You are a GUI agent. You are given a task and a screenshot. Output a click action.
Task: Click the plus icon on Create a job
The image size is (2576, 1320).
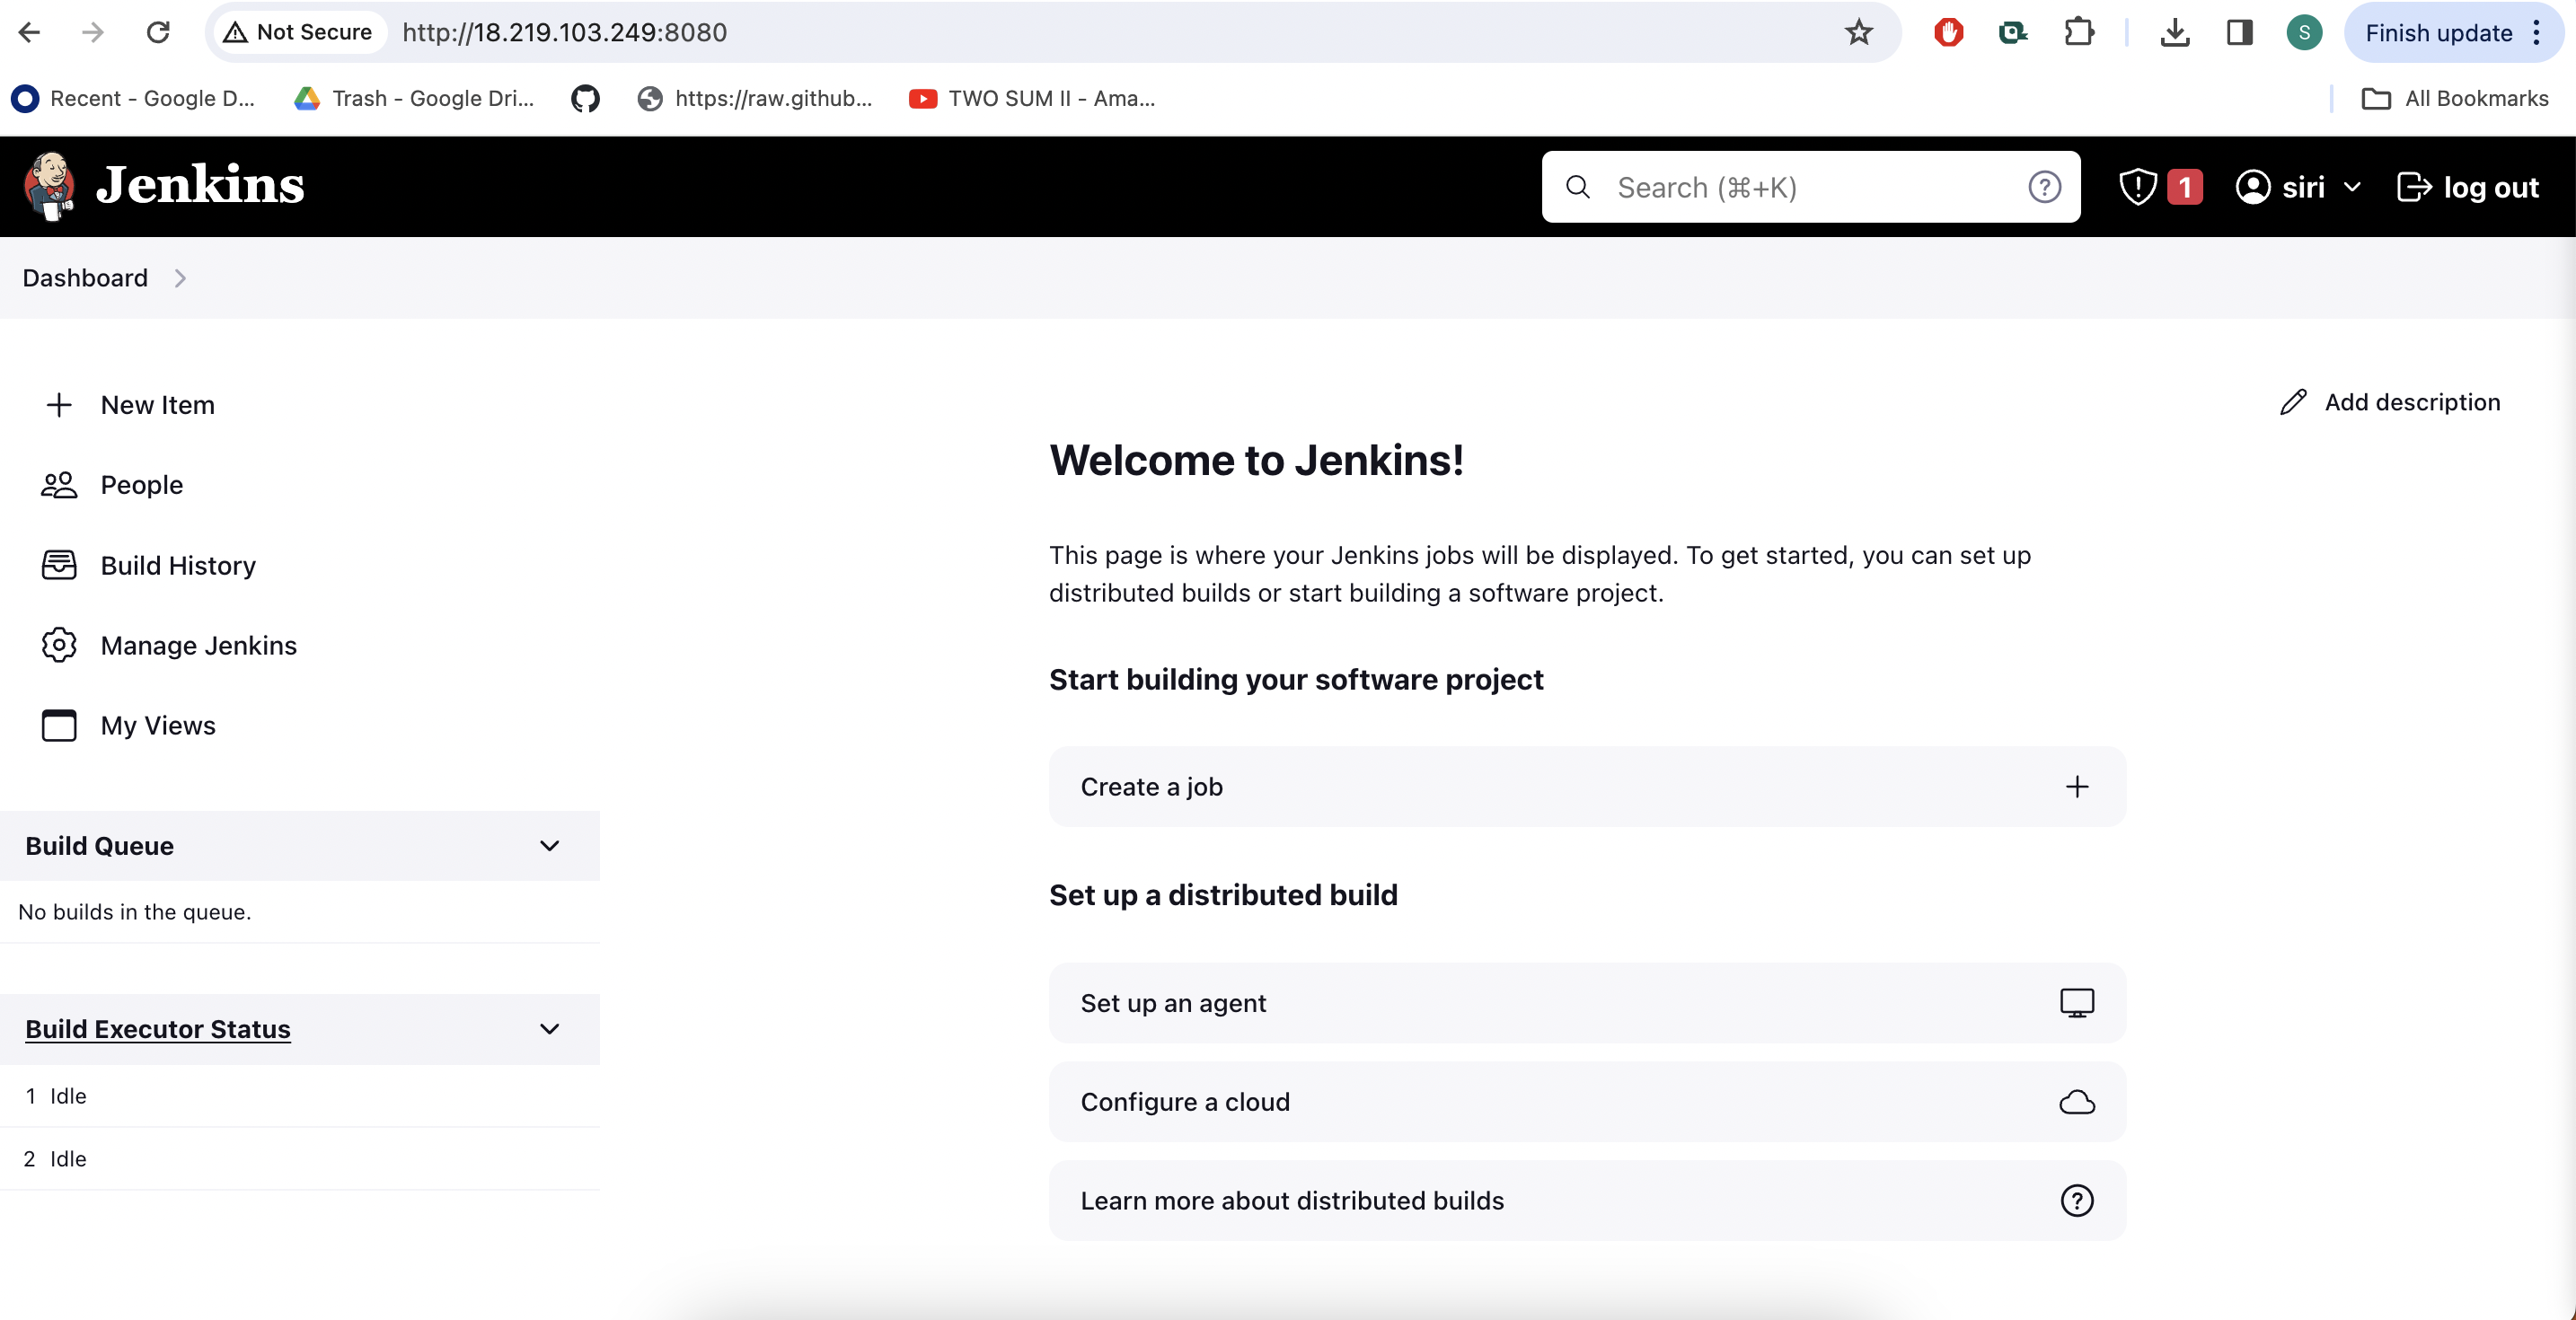pyautogui.click(x=2076, y=787)
